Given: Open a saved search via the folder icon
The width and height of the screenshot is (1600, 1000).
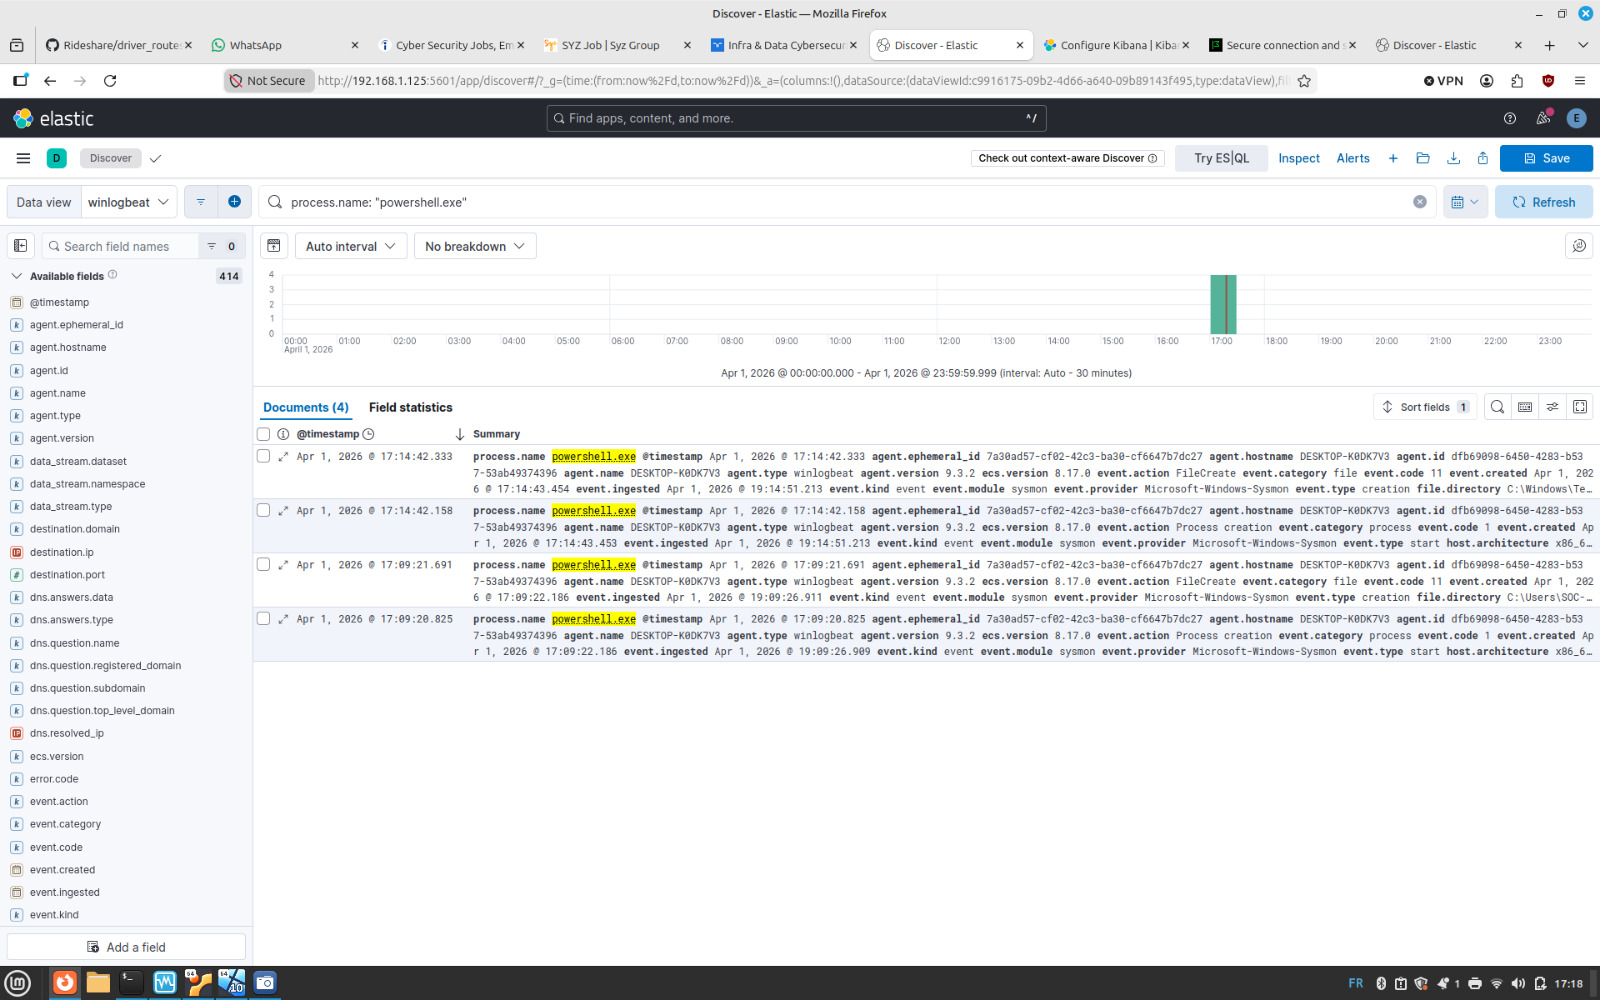Looking at the screenshot, I should (x=1423, y=158).
